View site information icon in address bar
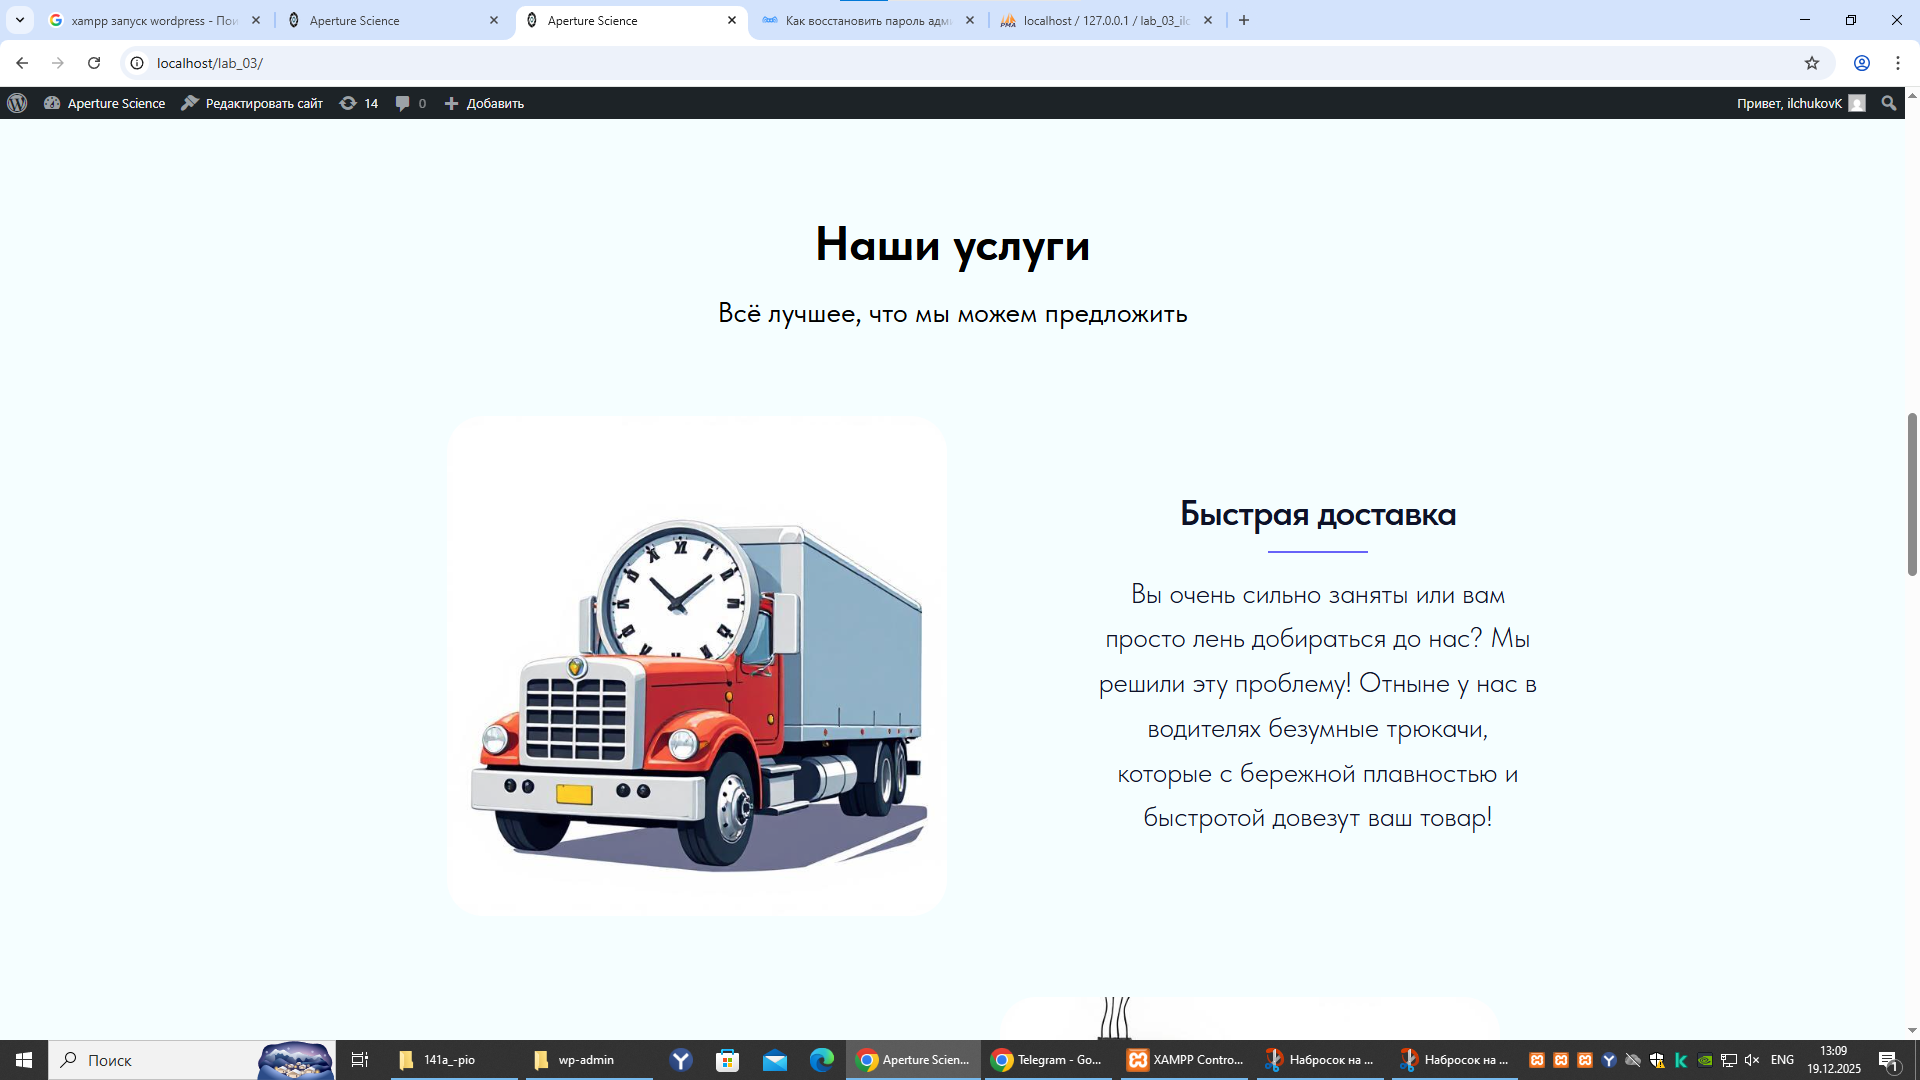The image size is (1920, 1080). (137, 63)
